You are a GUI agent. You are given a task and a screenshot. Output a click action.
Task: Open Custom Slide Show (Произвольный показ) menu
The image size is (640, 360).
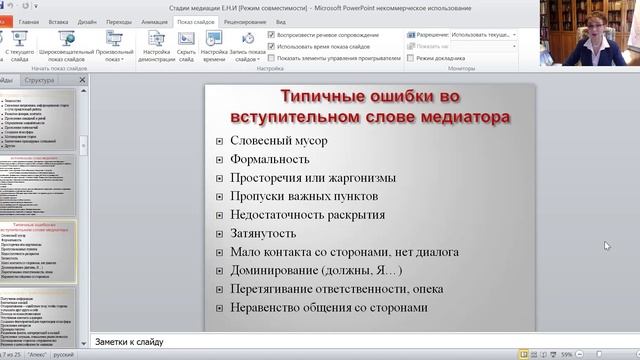pos(114,46)
